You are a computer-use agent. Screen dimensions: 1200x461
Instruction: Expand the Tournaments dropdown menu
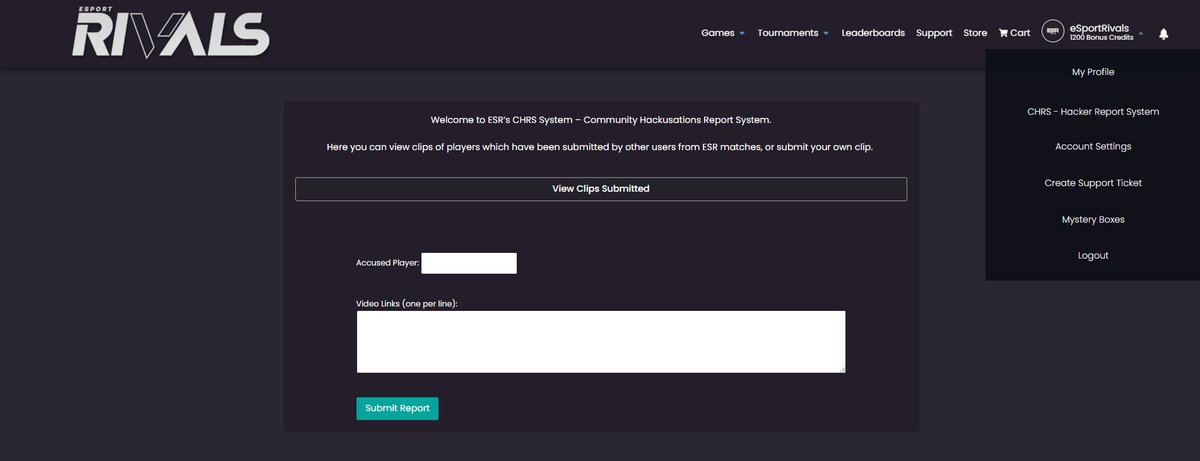[x=793, y=33]
